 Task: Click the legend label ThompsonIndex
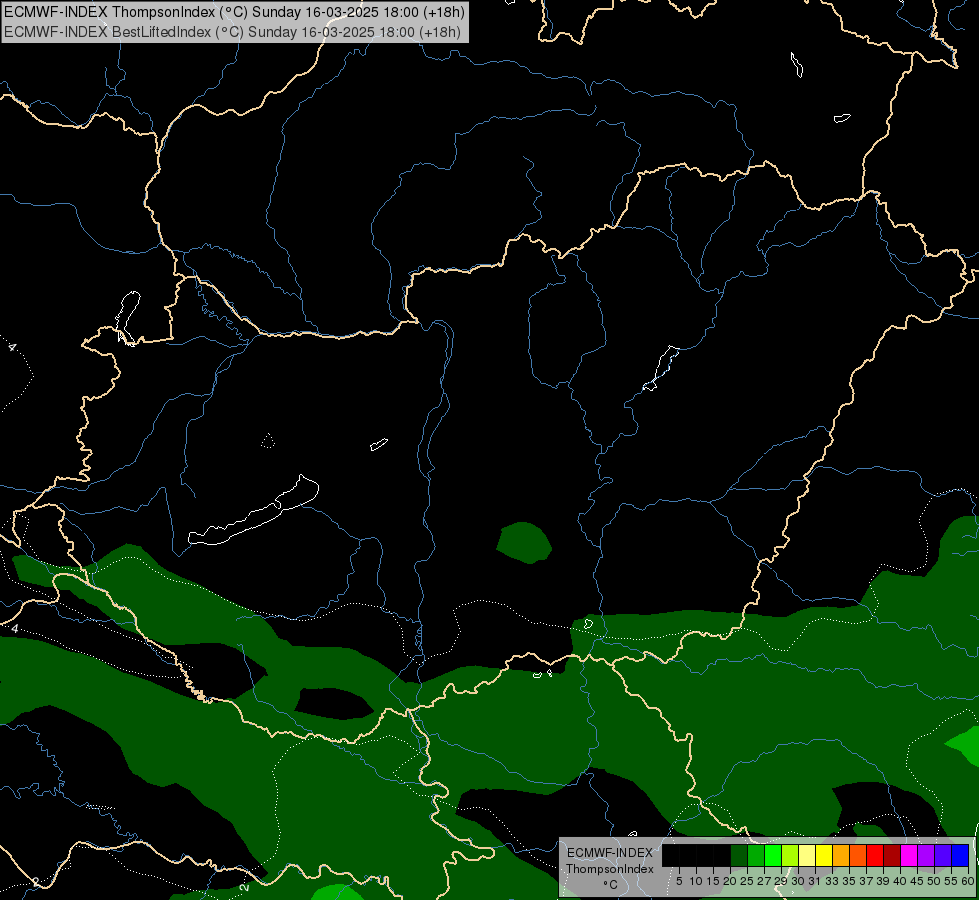pyautogui.click(x=610, y=869)
